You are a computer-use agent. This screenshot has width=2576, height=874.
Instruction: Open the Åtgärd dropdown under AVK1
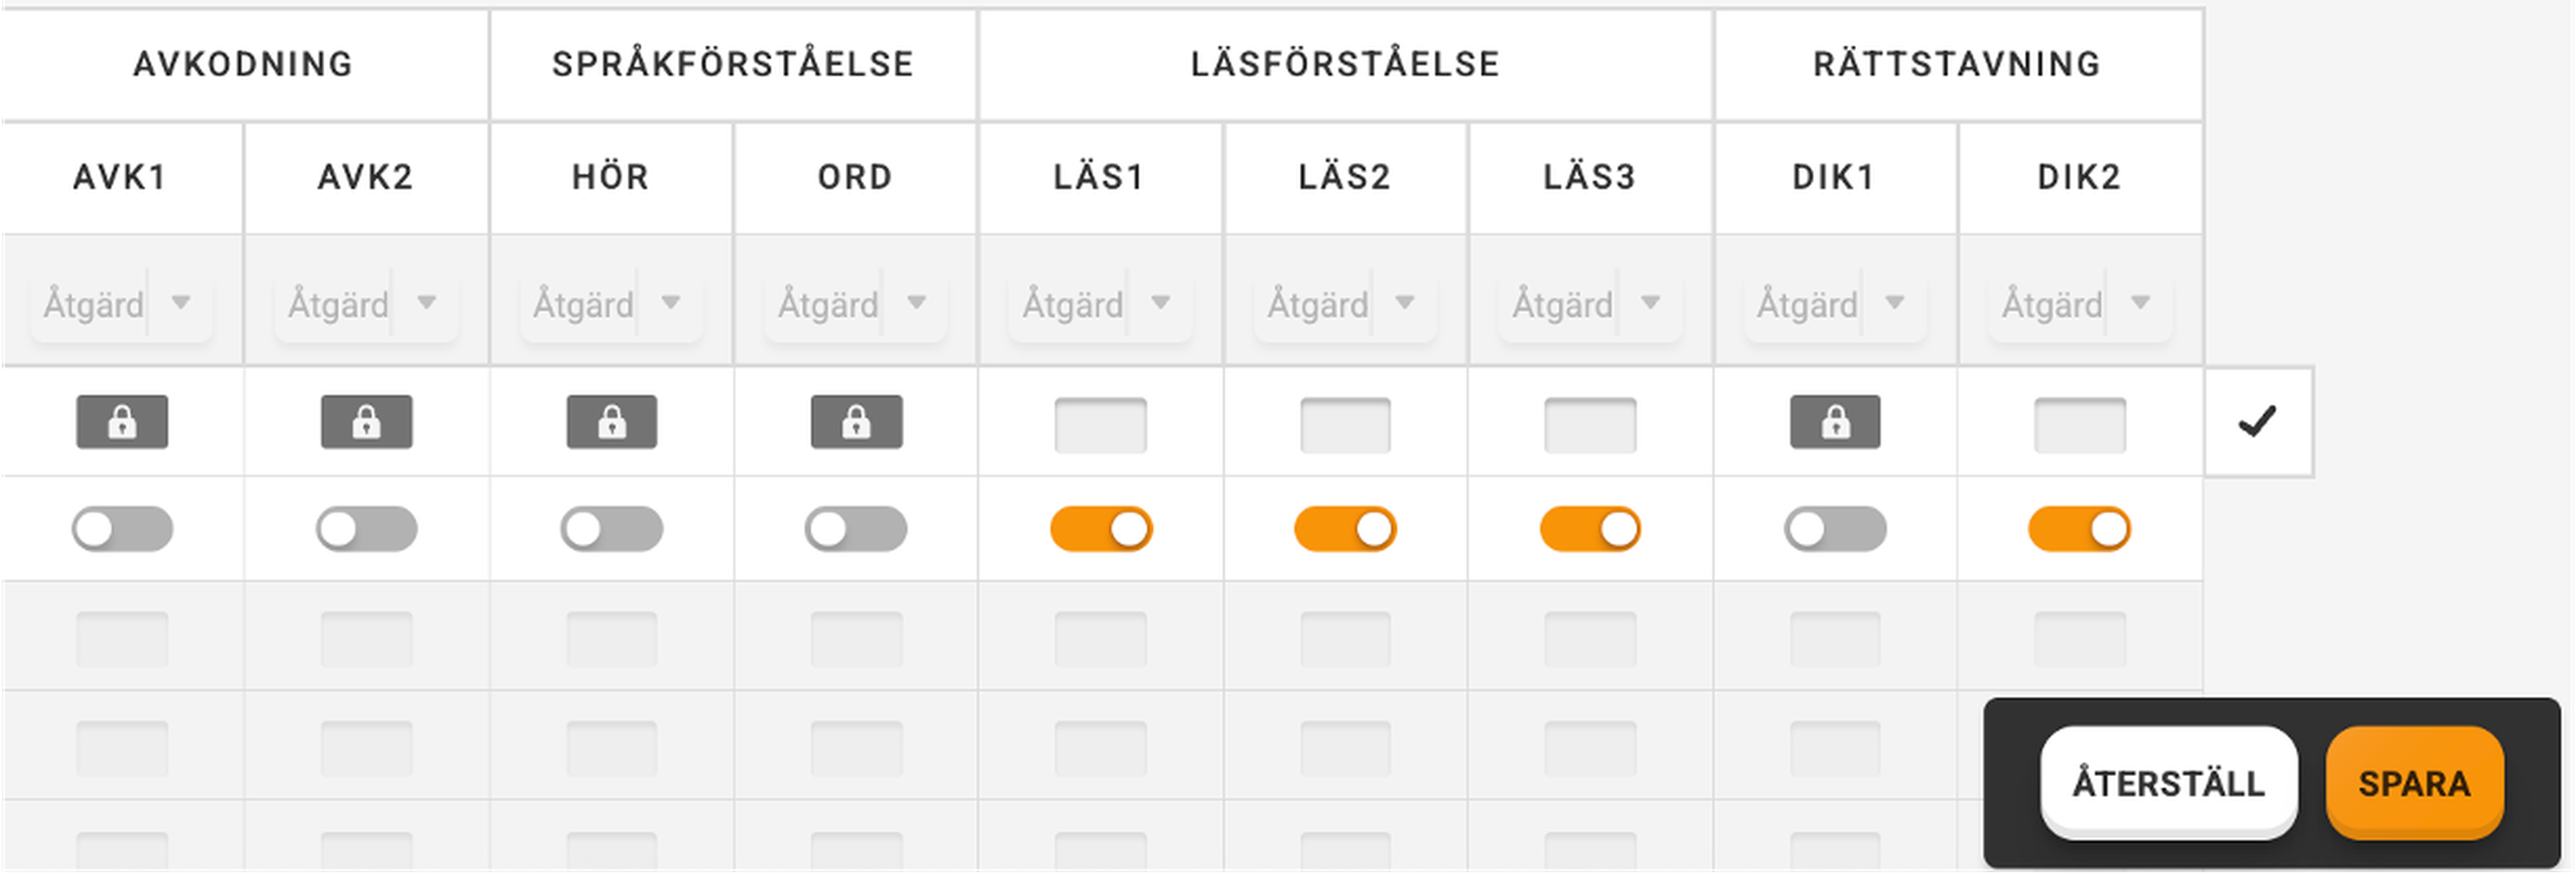120,303
